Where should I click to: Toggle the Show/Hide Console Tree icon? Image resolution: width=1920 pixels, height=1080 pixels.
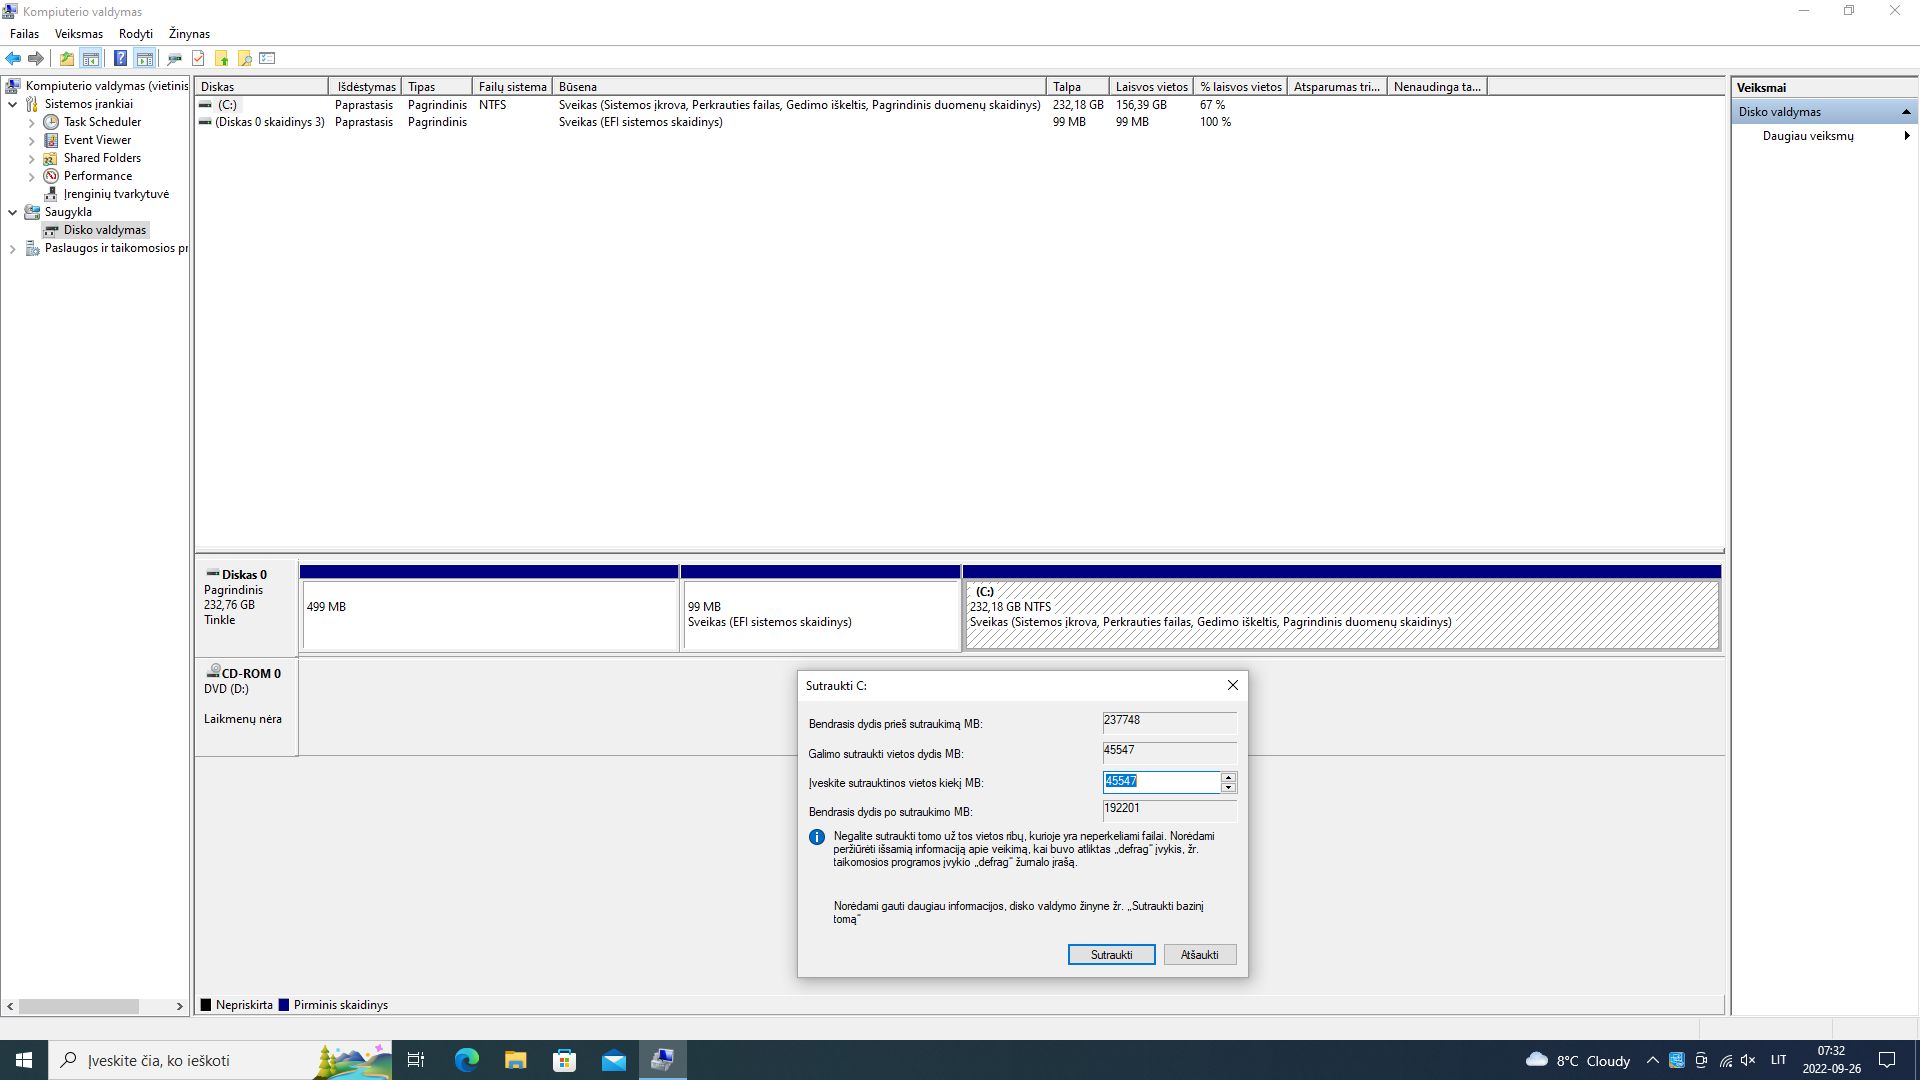click(91, 58)
